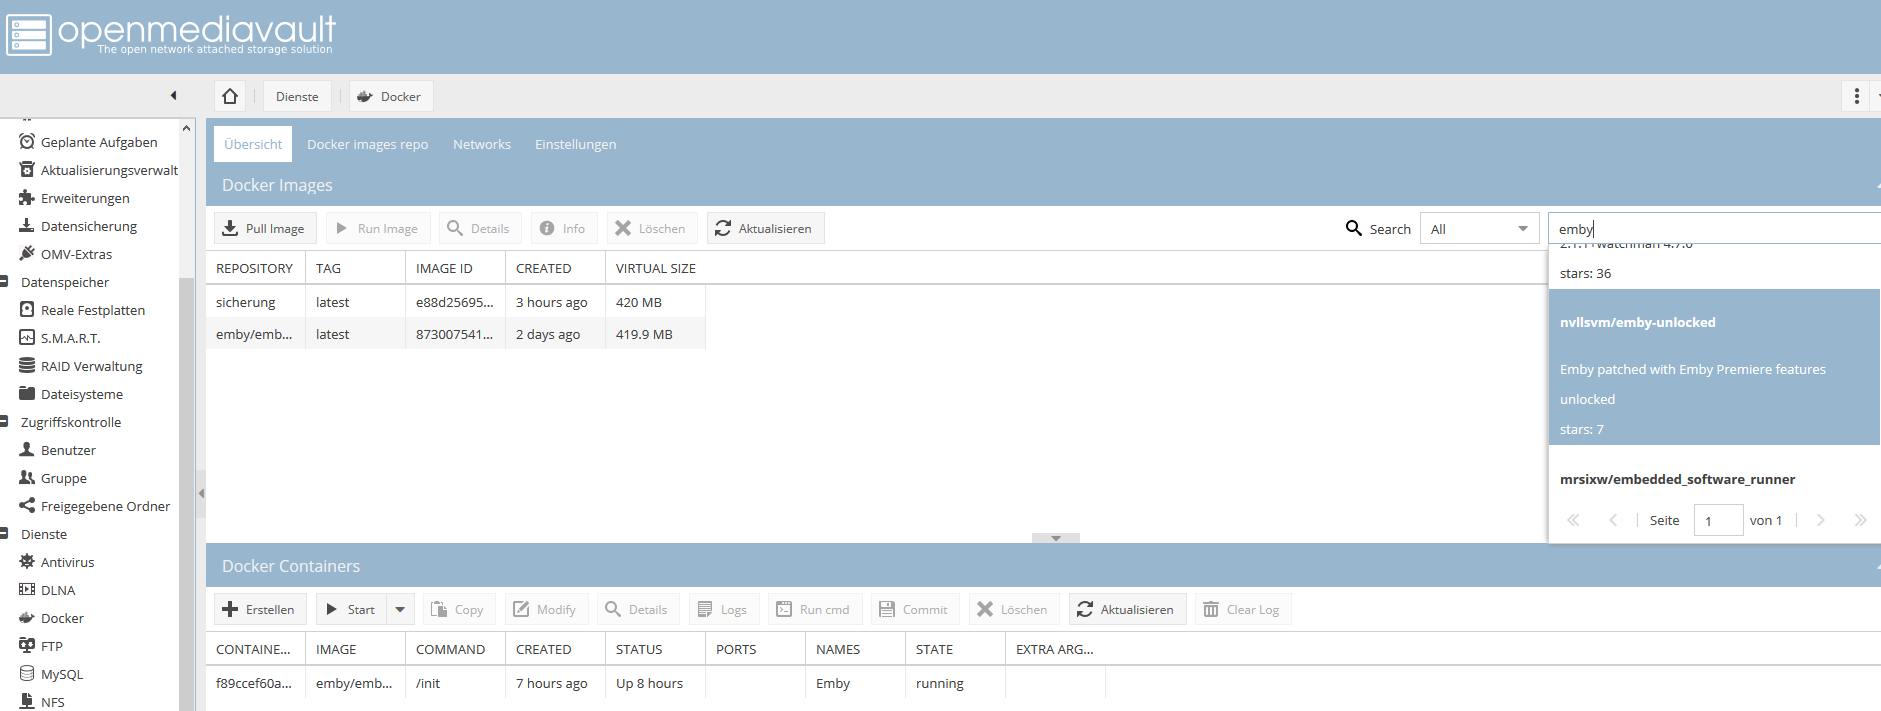Open RAID Verwaltung in sidebar
The image size is (1881, 711).
pos(81,366)
